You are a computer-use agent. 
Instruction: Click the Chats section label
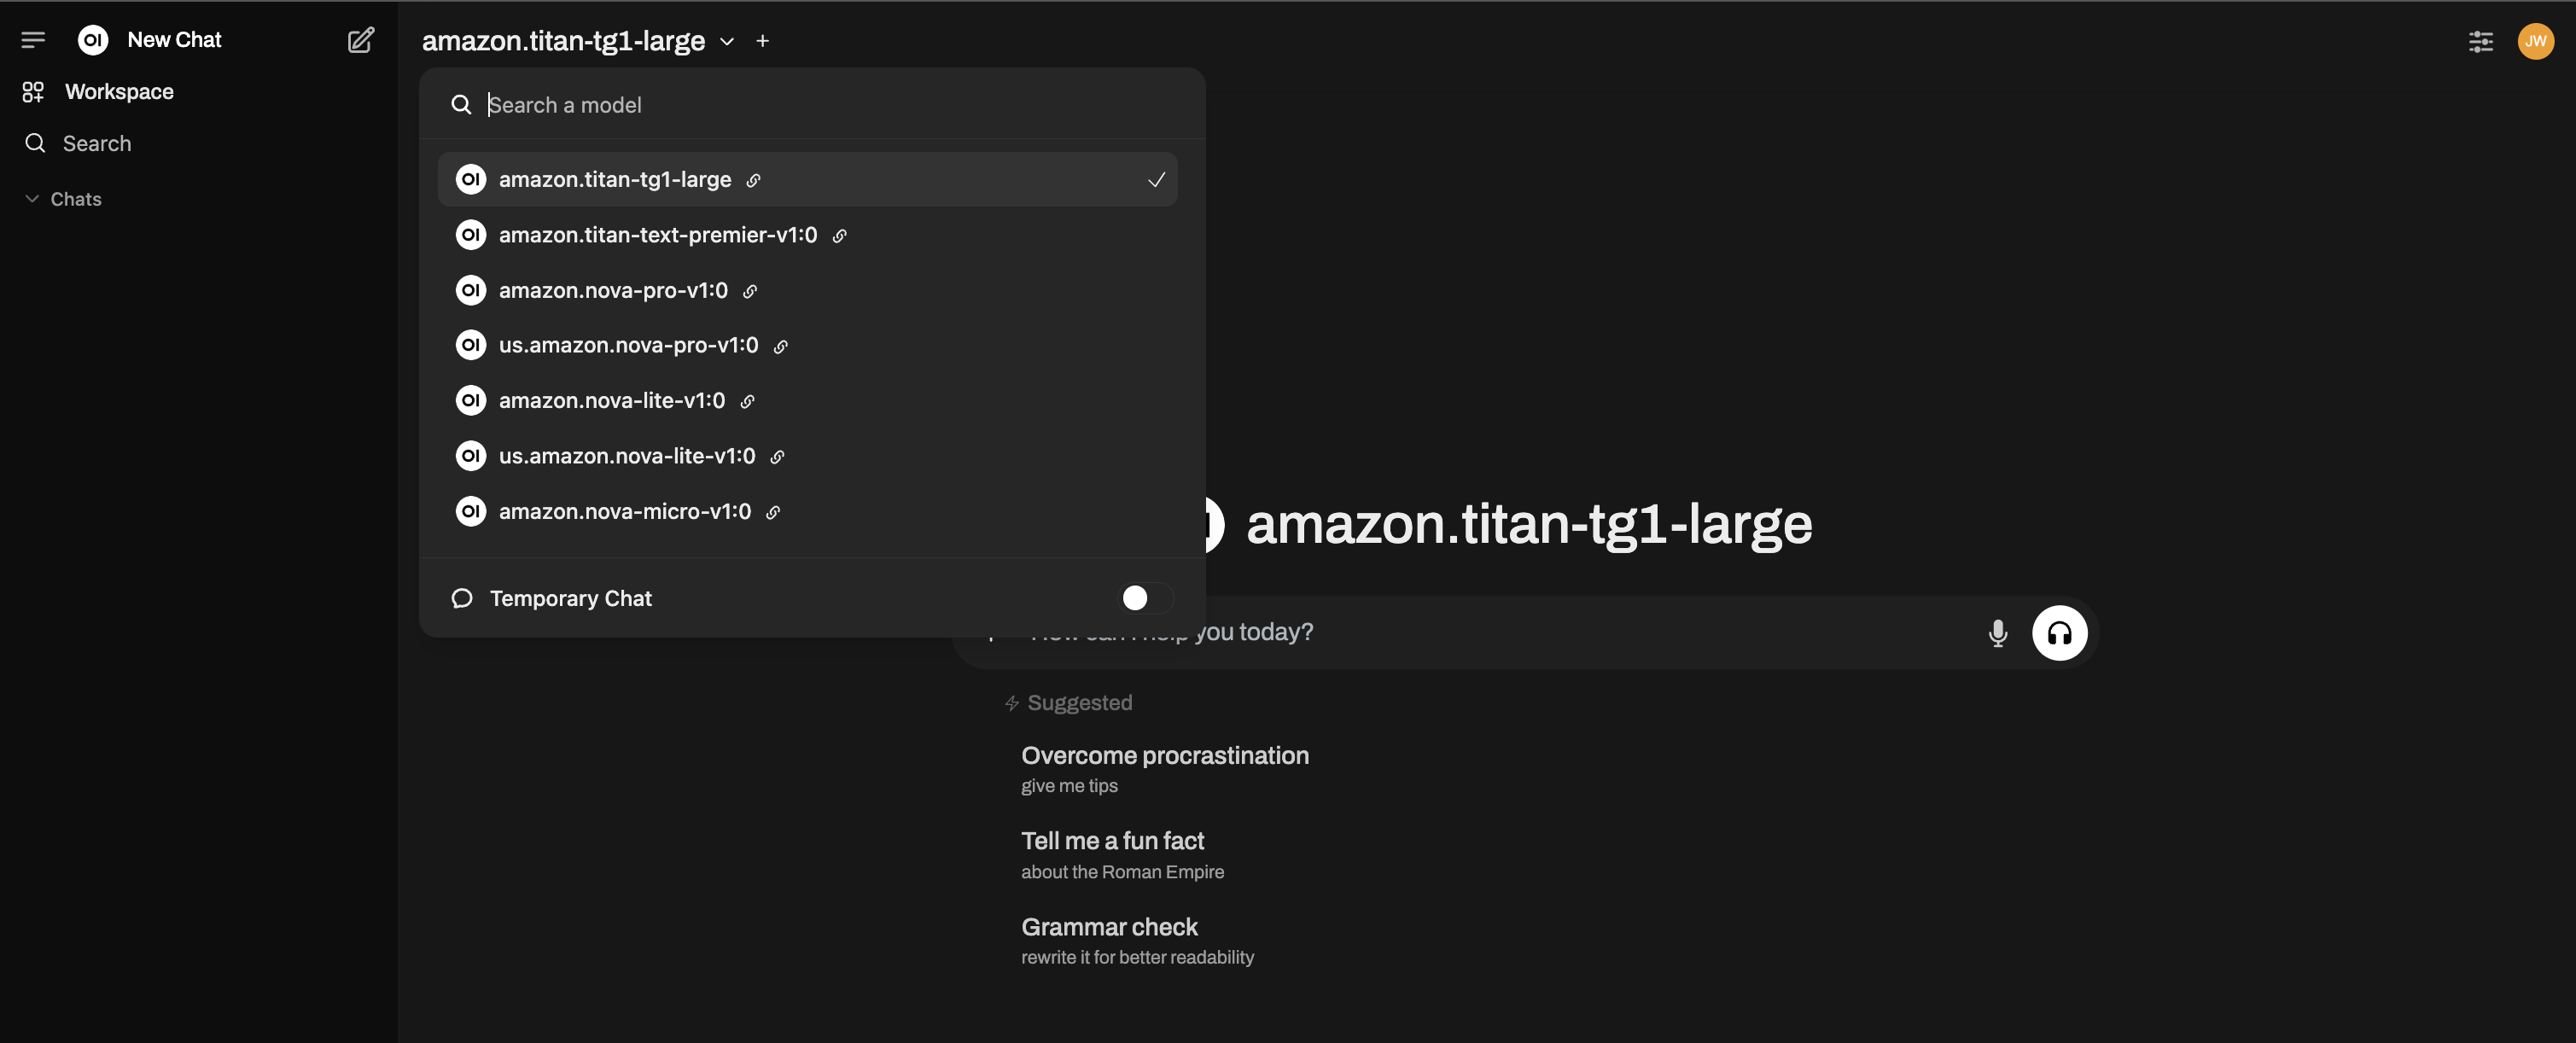[x=76, y=199]
